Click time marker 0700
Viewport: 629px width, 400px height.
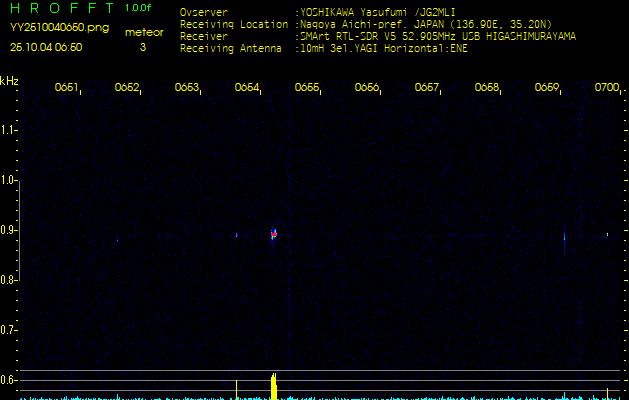click(607, 87)
